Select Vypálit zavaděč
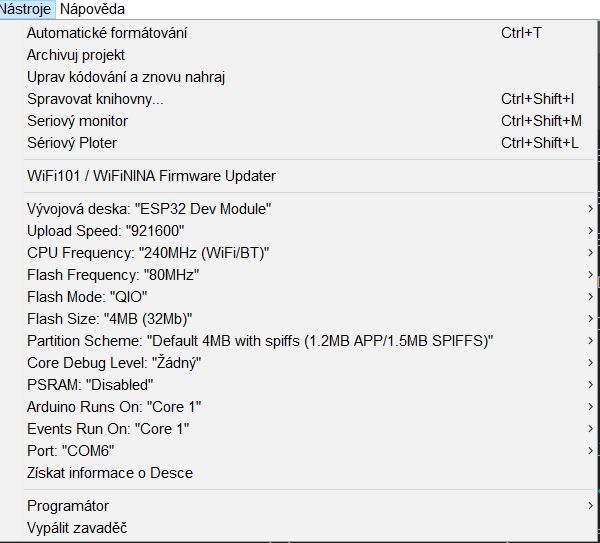This screenshot has height=543, width=600. [x=77, y=527]
